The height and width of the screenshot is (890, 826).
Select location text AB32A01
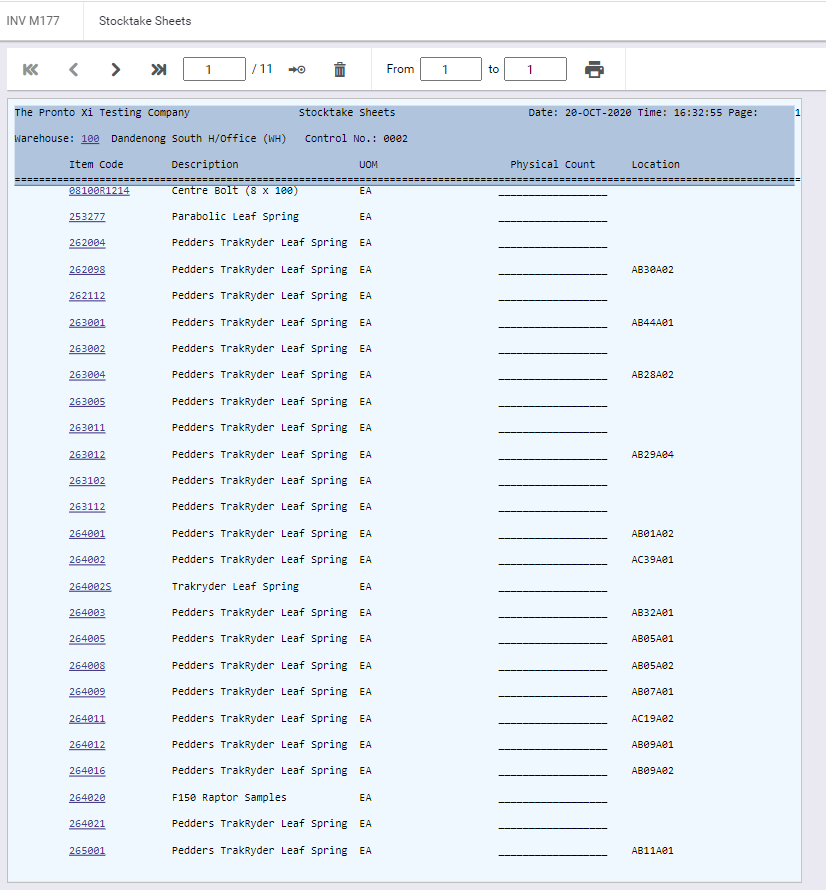[652, 612]
